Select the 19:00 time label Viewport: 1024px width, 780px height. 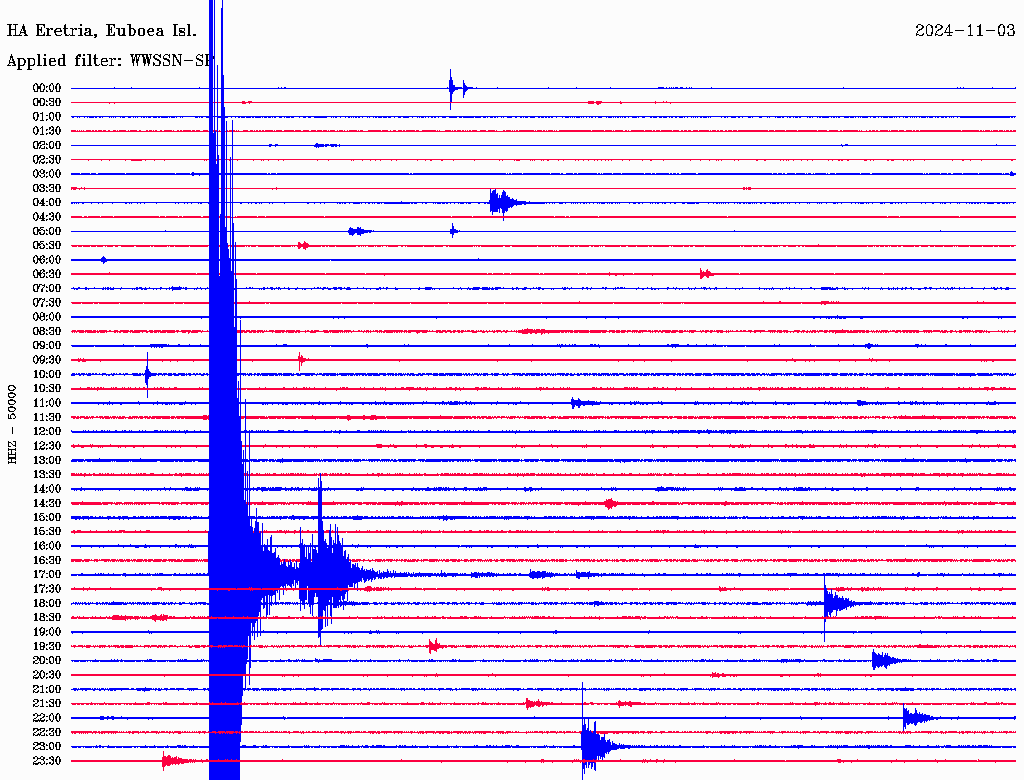47,632
